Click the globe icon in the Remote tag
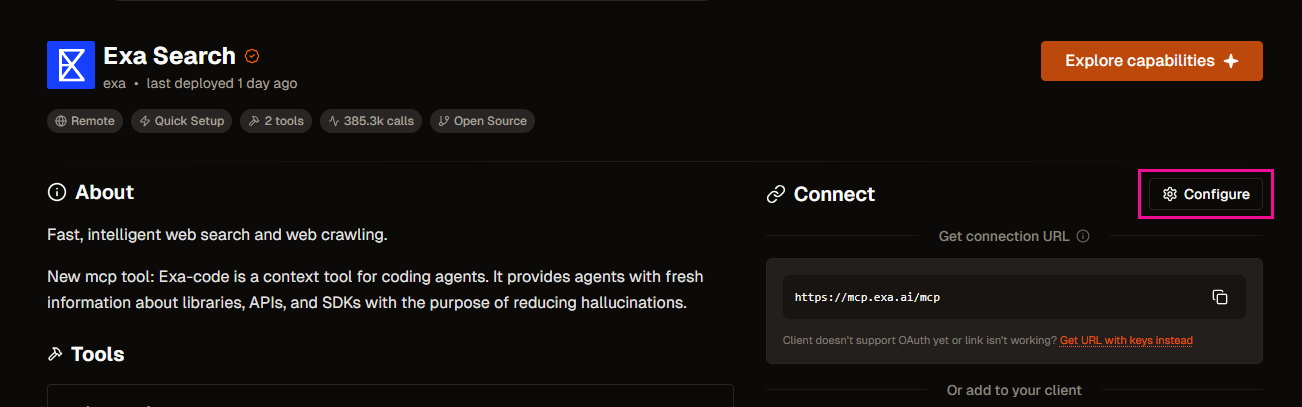 coord(62,121)
